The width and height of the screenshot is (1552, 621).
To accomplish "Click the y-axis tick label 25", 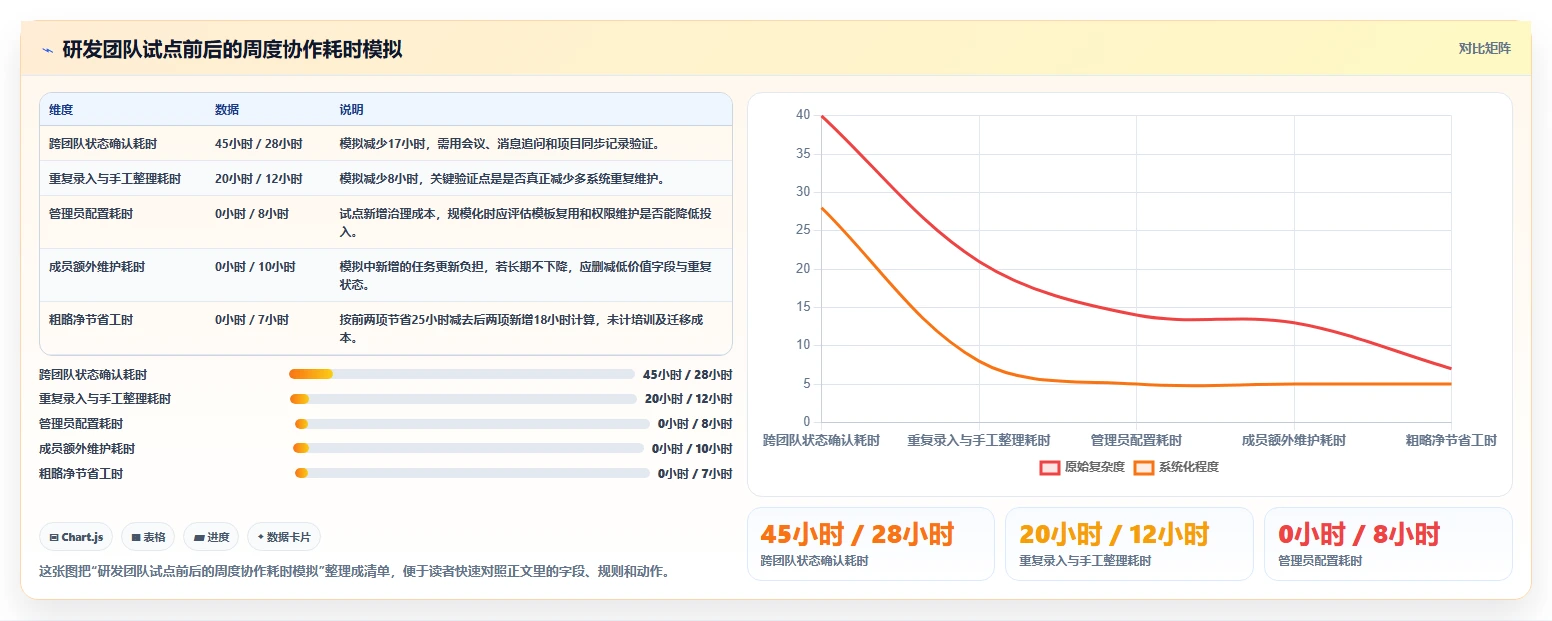I will click(x=803, y=230).
